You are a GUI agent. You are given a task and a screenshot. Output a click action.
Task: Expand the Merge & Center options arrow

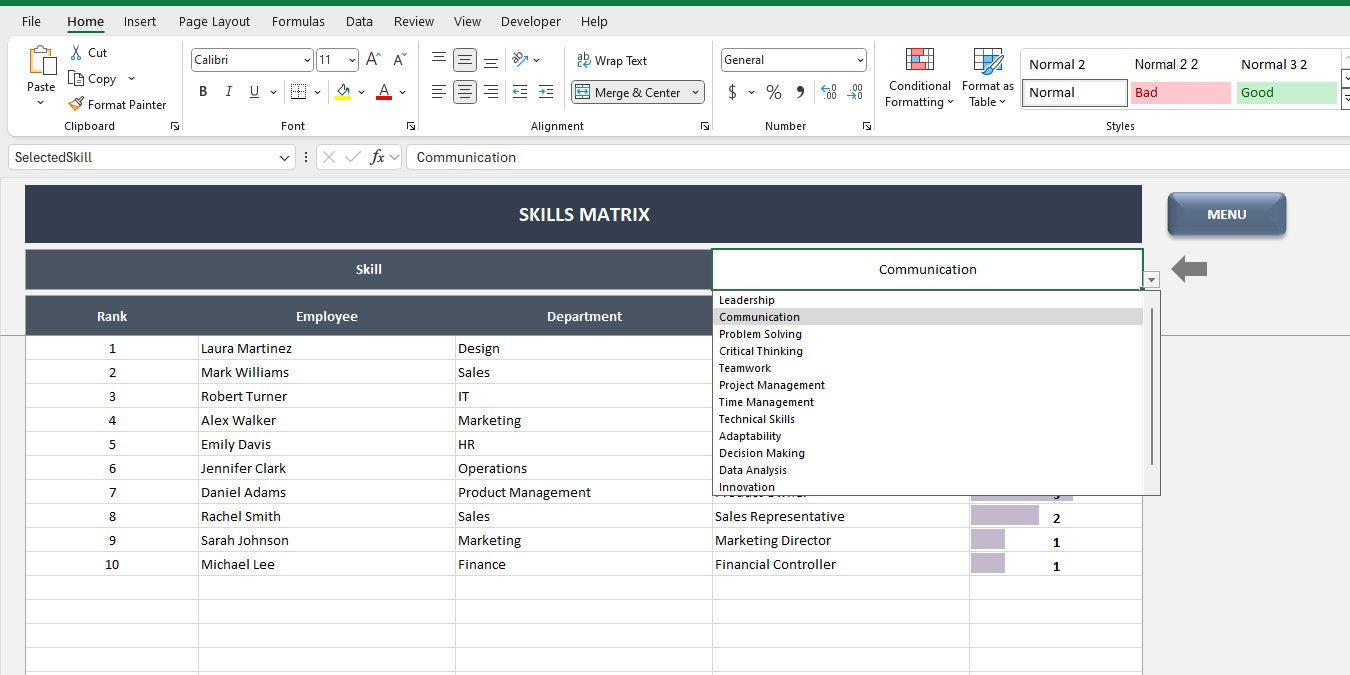pos(696,92)
